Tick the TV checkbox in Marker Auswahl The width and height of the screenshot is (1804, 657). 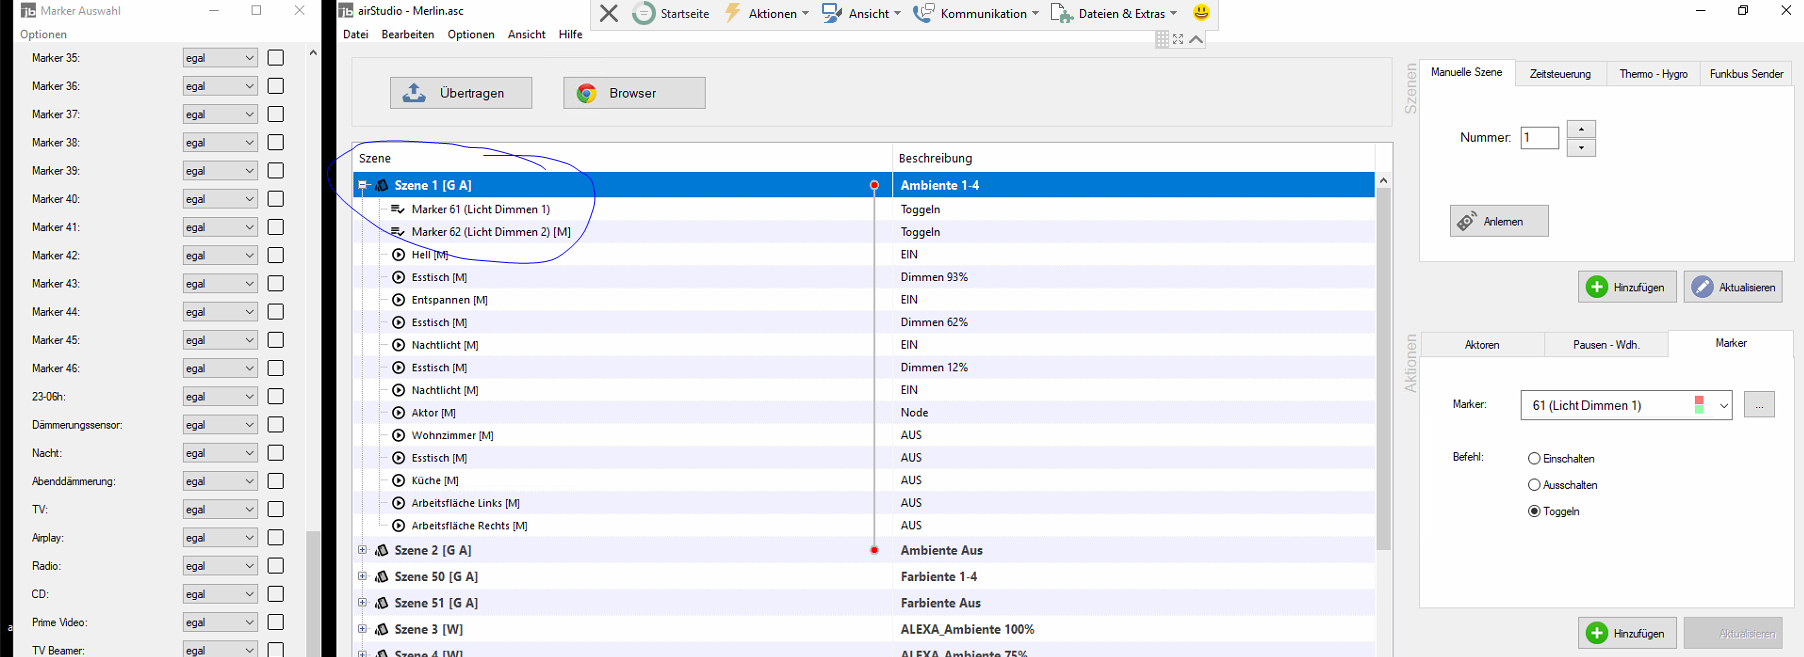click(276, 509)
